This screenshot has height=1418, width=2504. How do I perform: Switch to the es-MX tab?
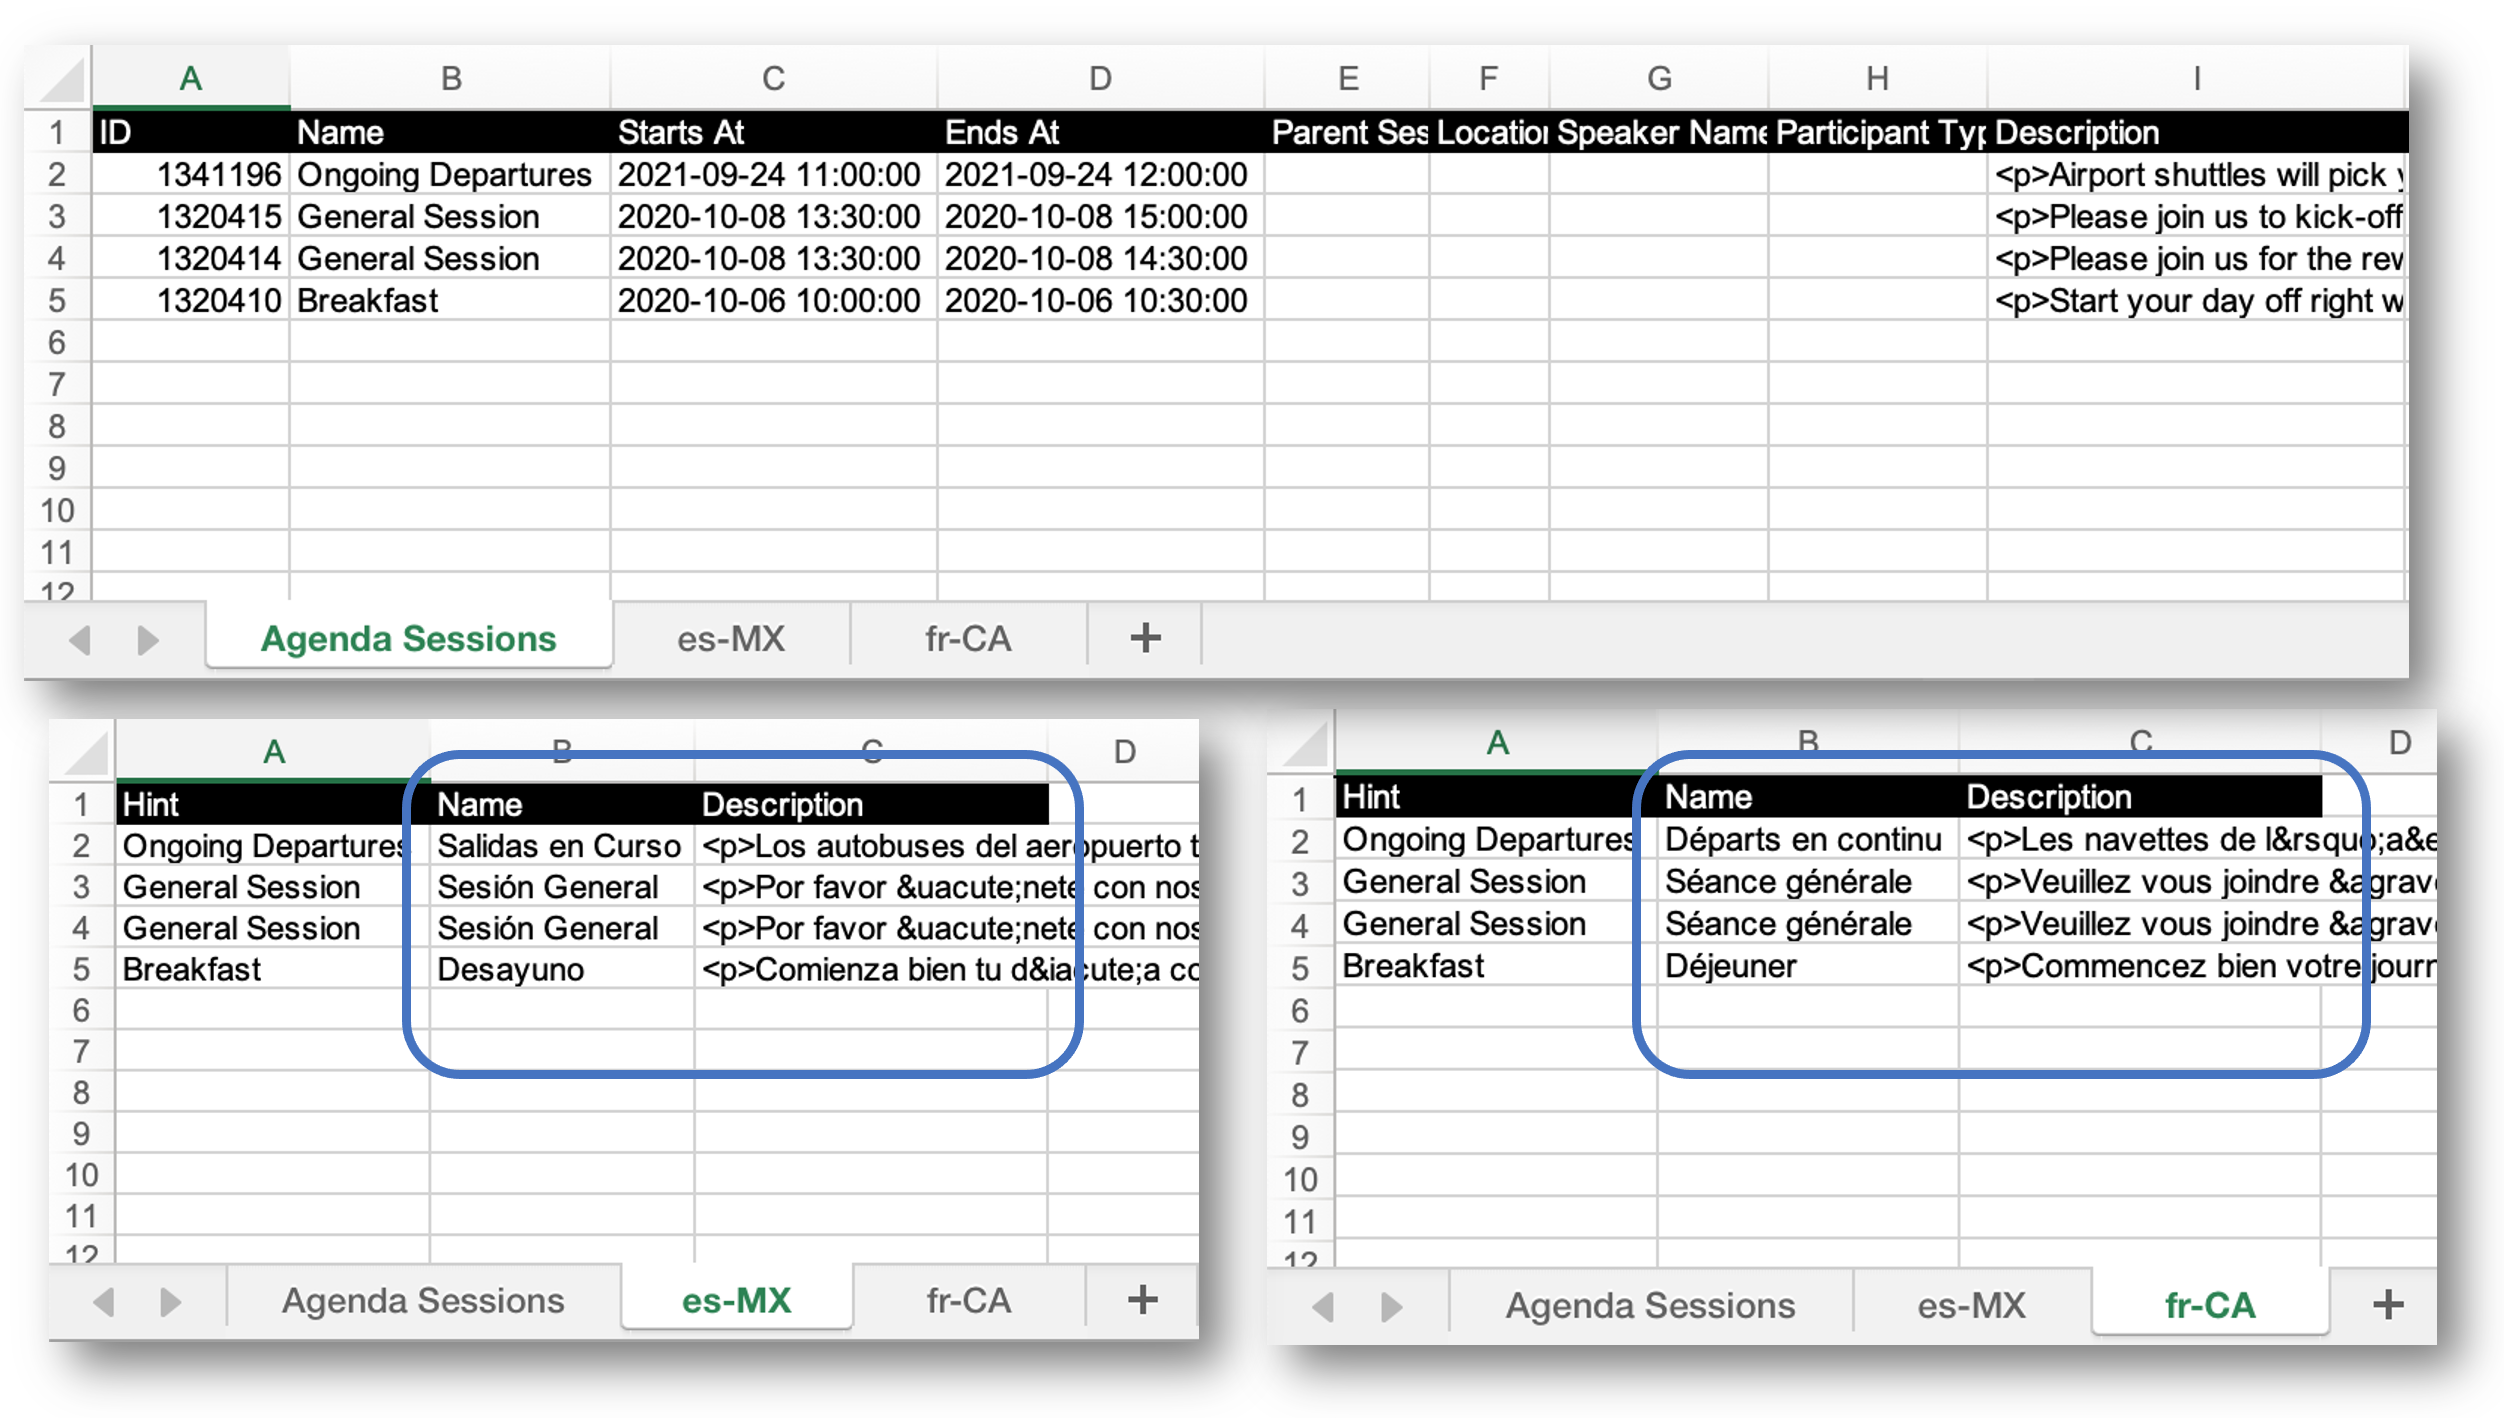click(731, 637)
